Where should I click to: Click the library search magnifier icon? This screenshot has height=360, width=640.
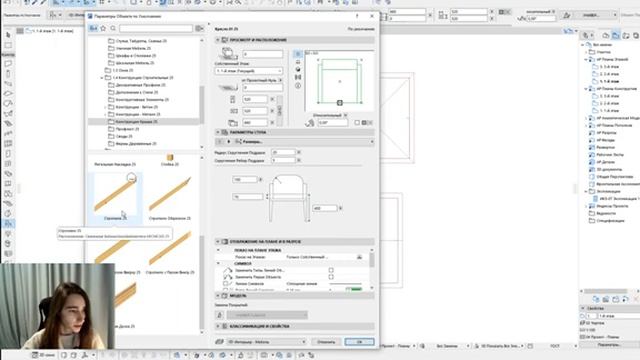click(x=113, y=29)
